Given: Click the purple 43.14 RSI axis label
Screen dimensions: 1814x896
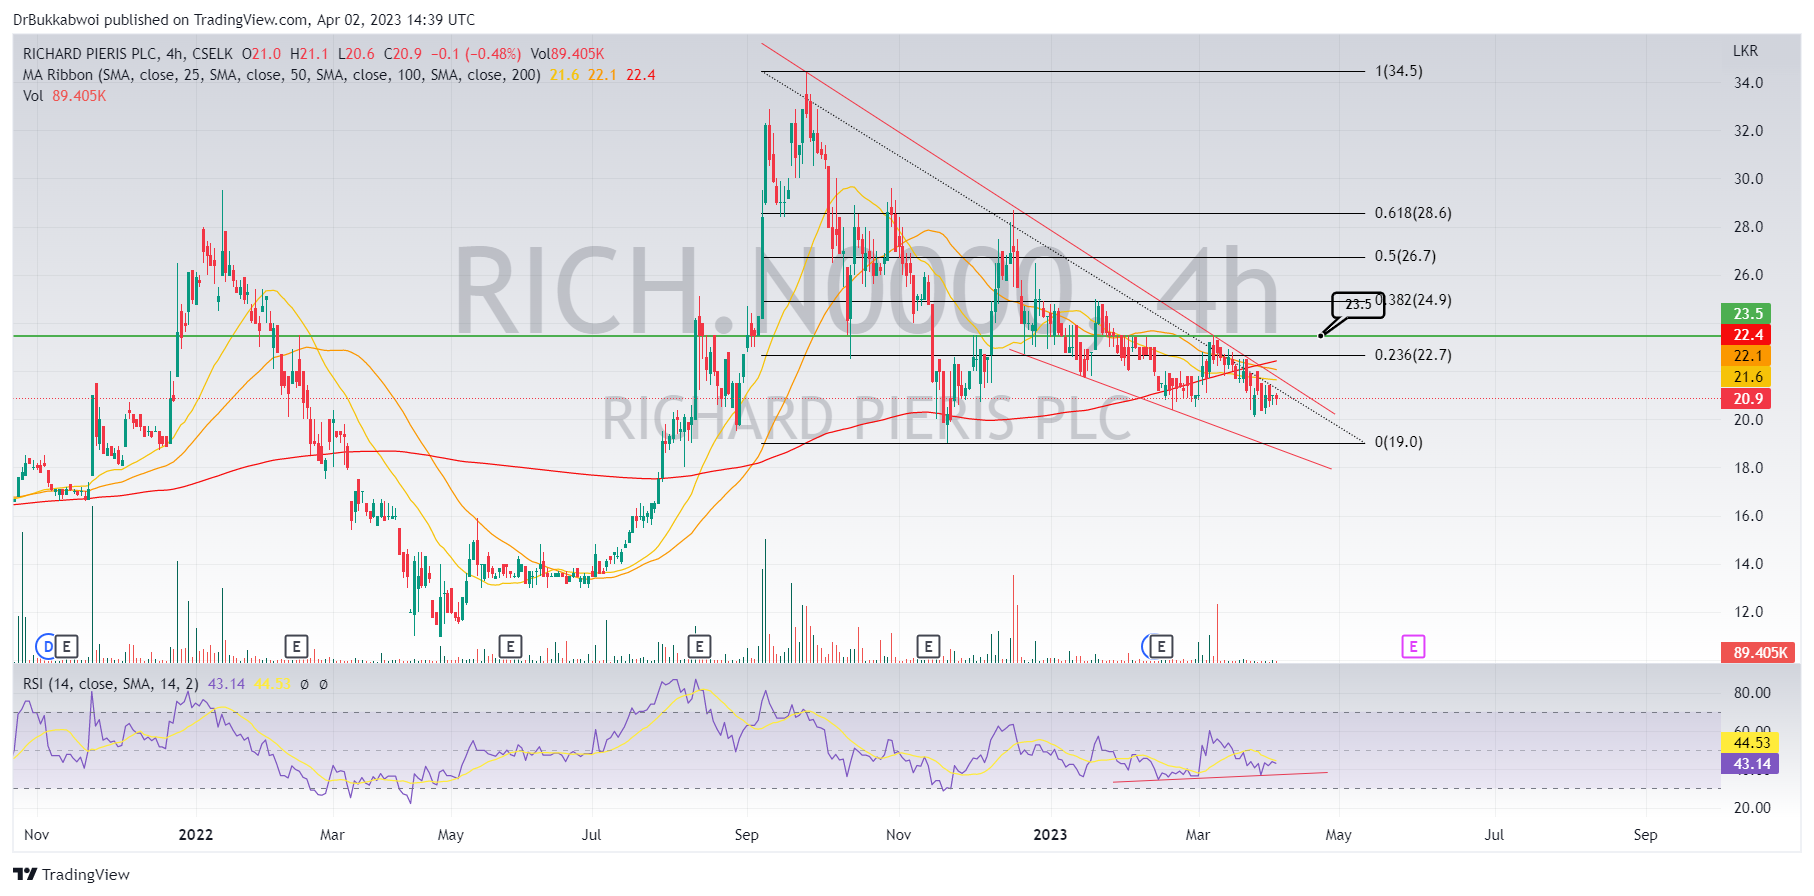Looking at the screenshot, I should (x=1750, y=764).
